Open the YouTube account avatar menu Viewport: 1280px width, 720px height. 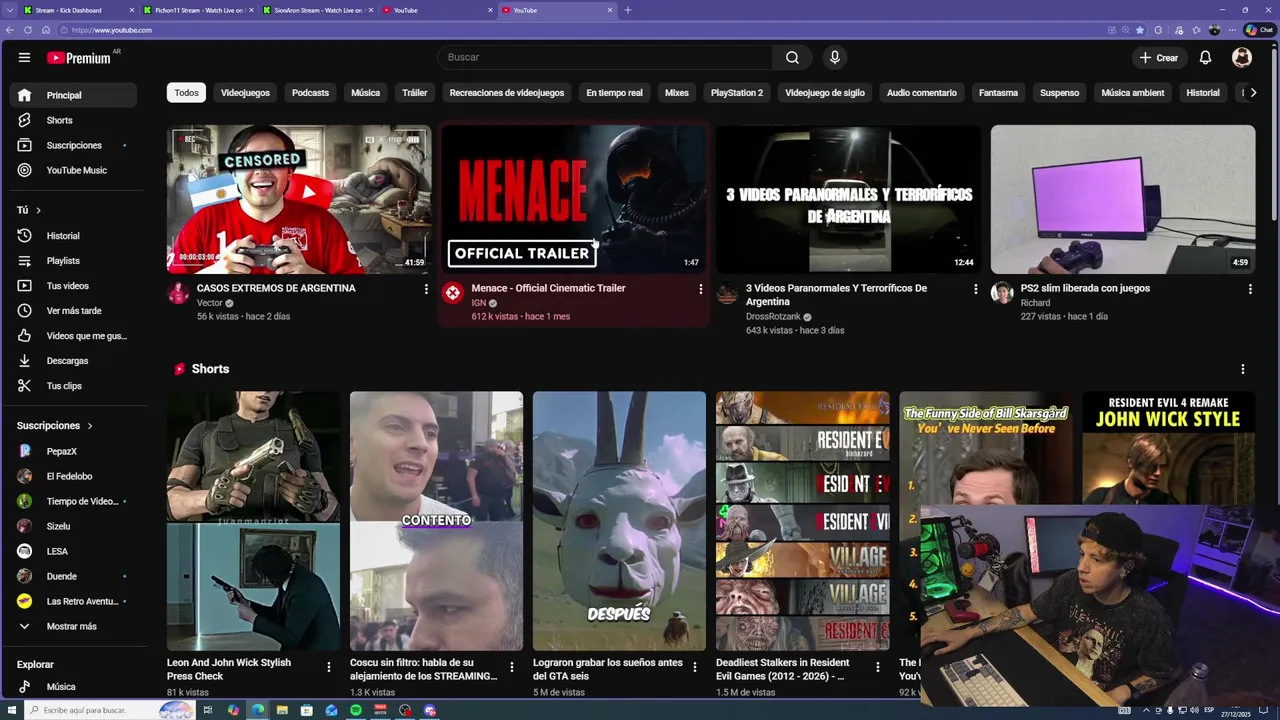tap(1242, 58)
